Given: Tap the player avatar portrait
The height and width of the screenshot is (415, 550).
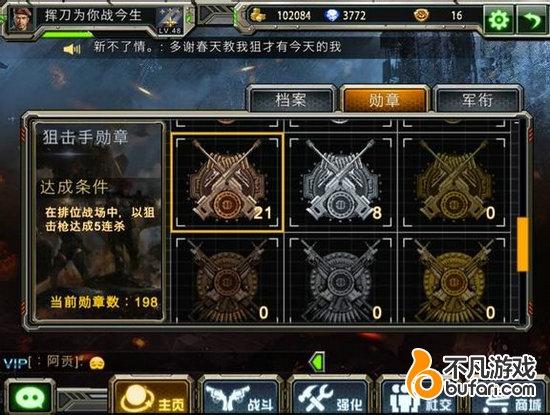Looking at the screenshot, I should tap(22, 19).
